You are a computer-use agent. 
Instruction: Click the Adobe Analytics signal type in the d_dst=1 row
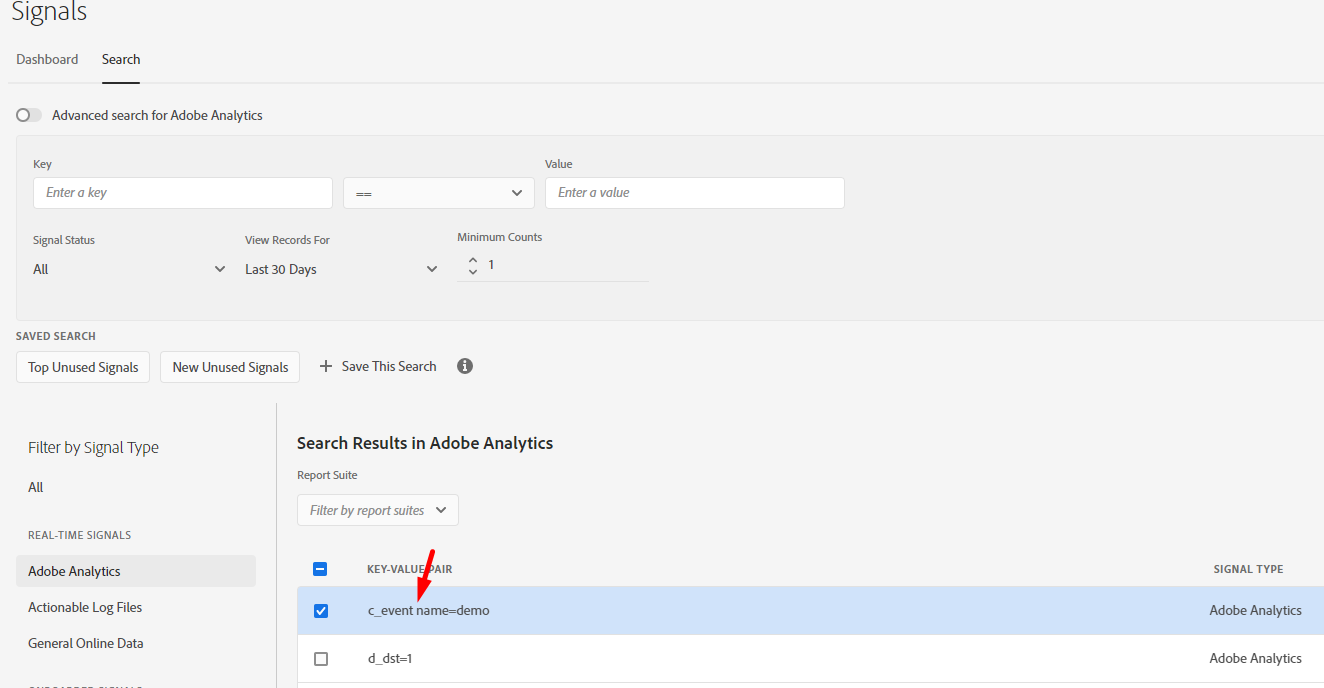click(1255, 658)
